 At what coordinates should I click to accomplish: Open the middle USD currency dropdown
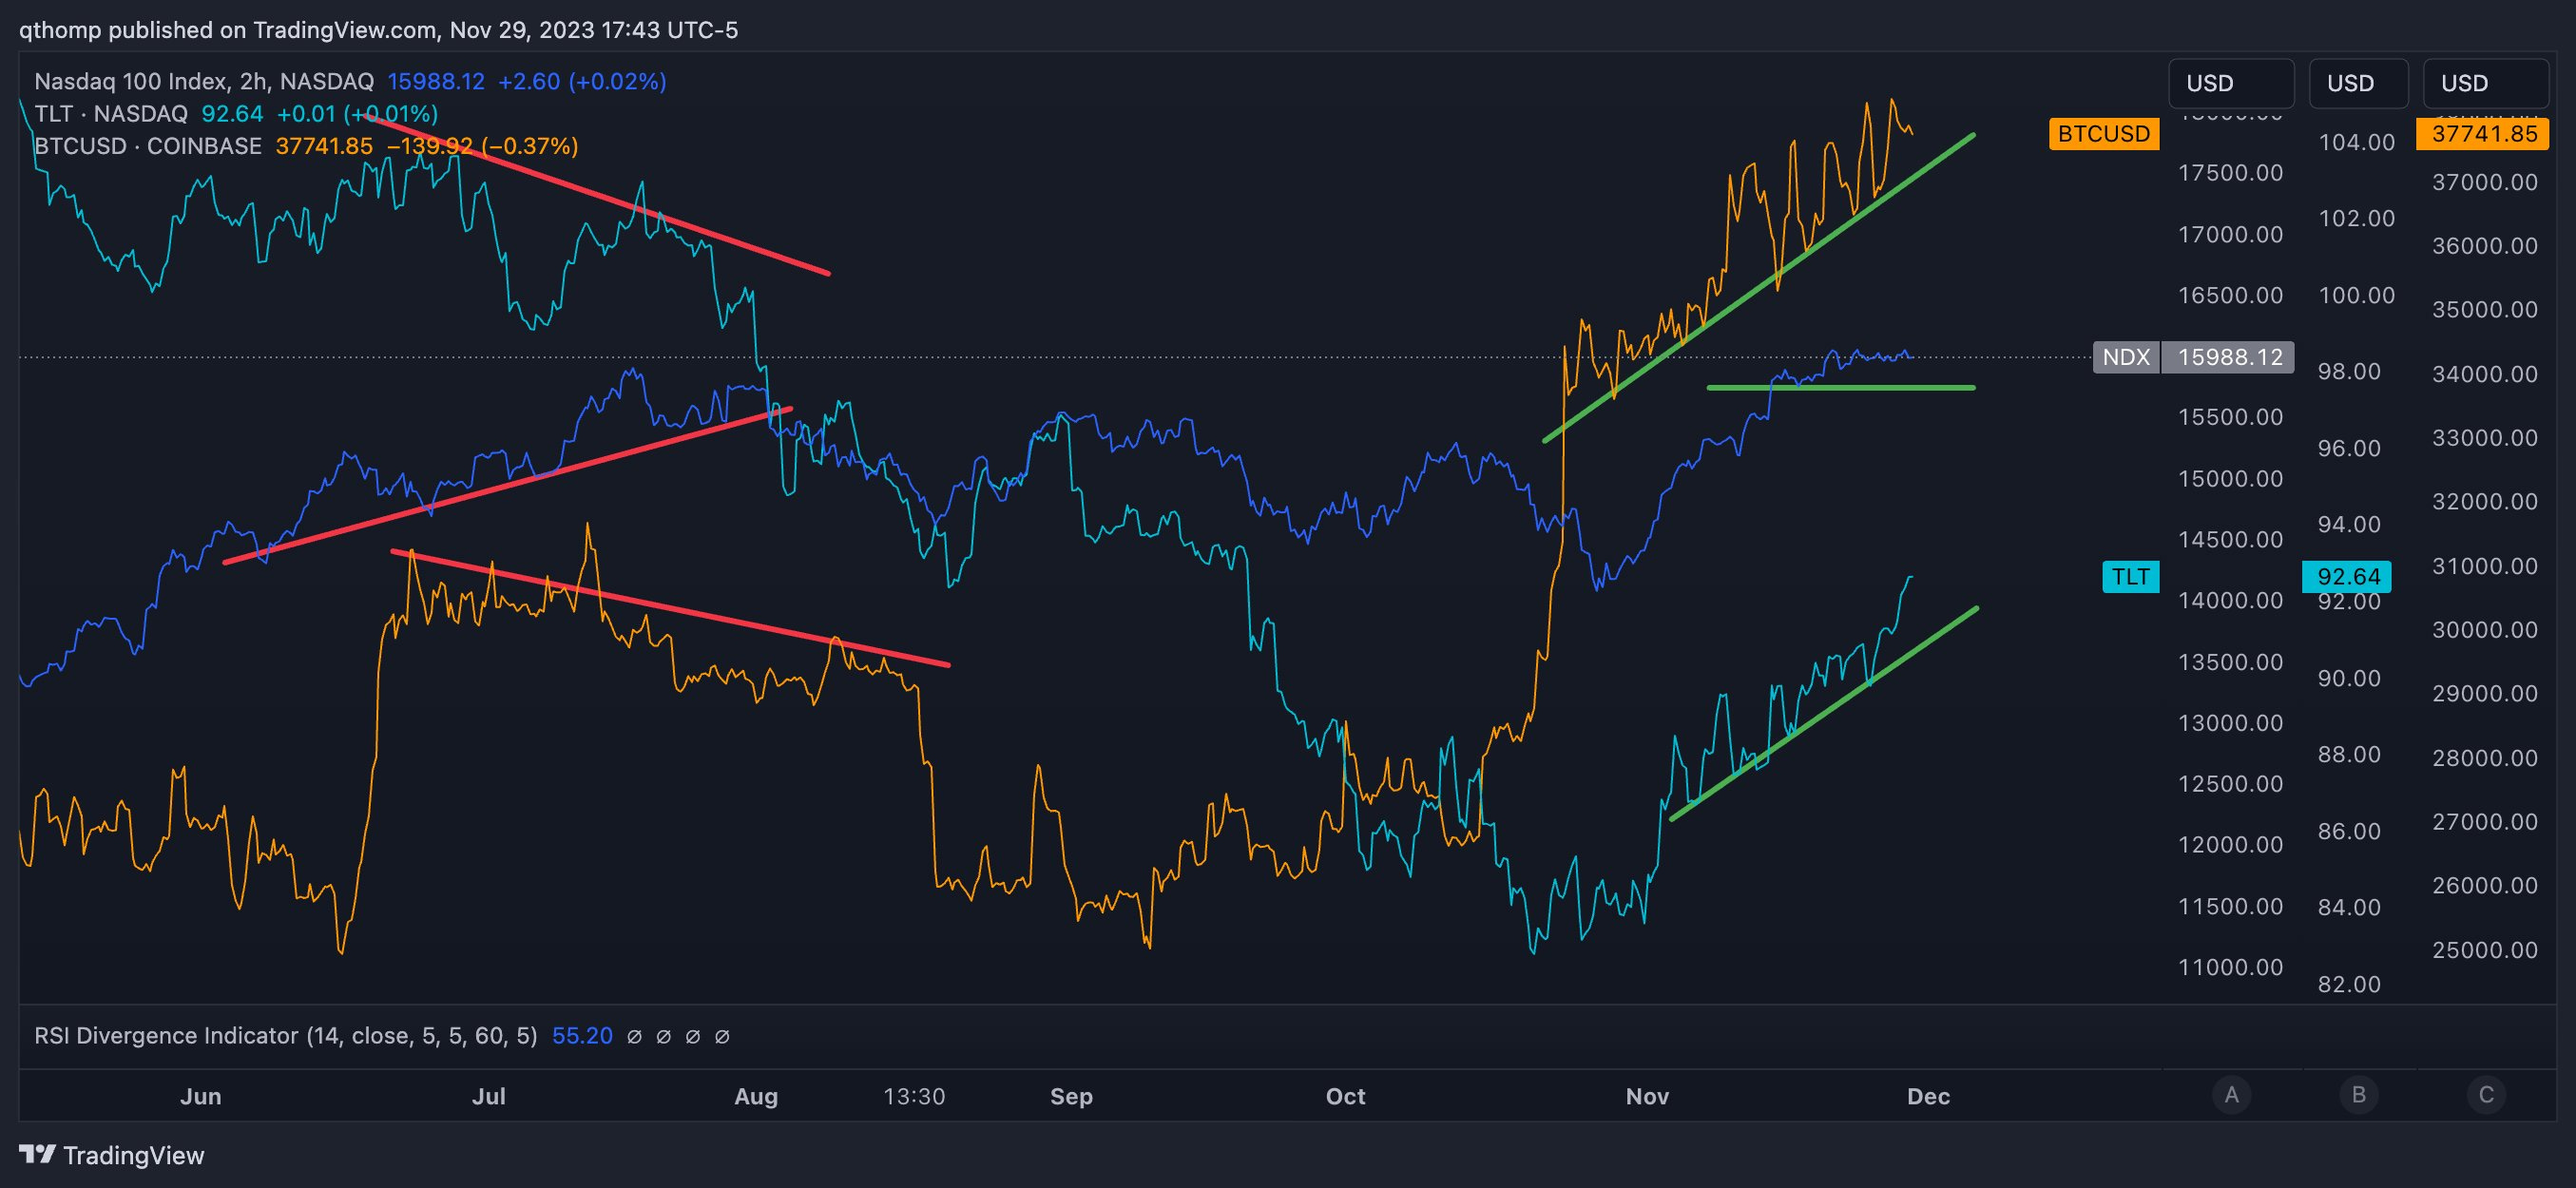(2358, 83)
